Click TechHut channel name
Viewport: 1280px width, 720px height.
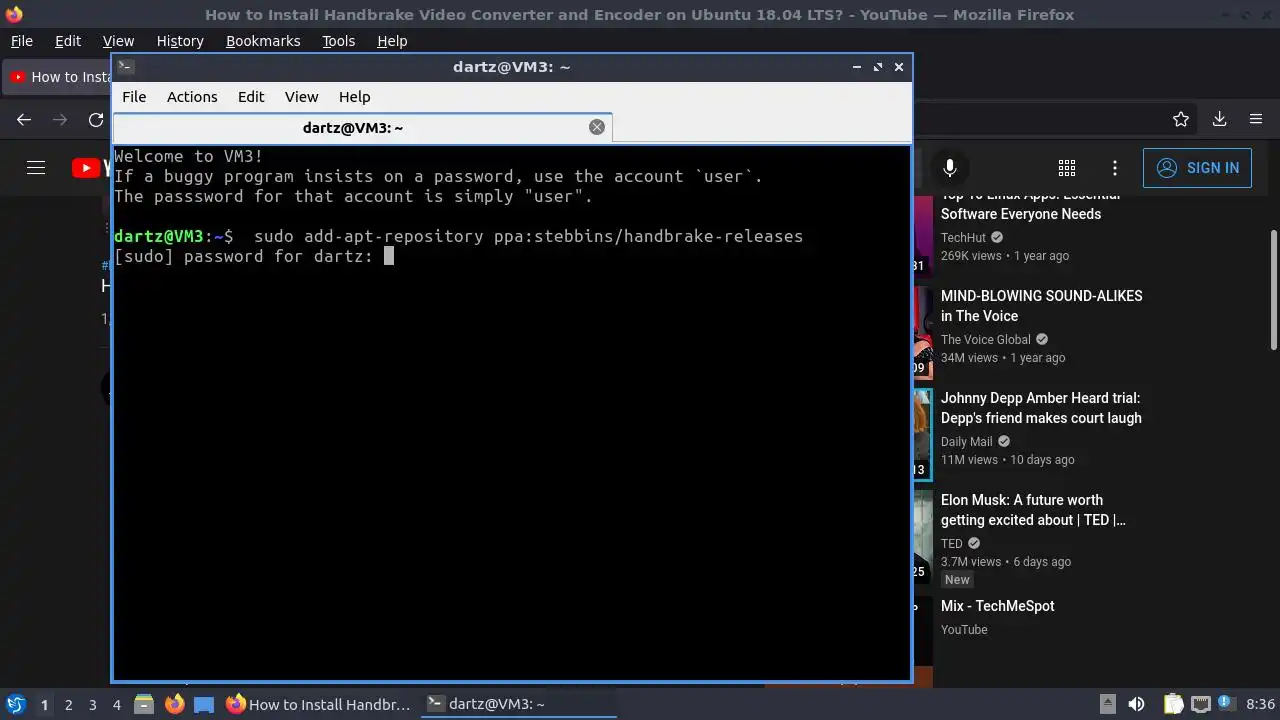coord(963,238)
